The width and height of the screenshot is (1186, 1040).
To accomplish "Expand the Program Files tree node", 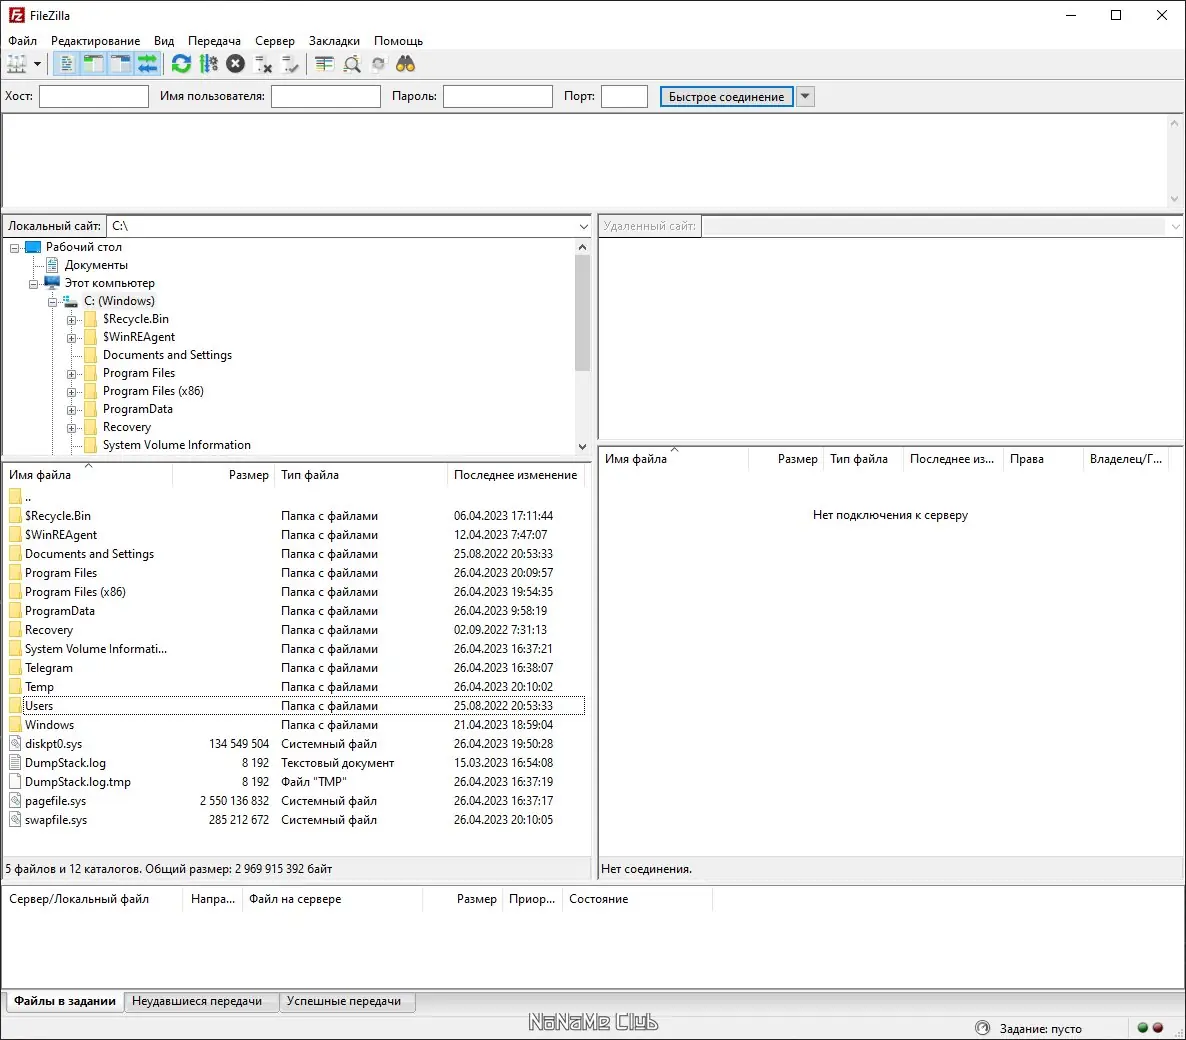I will (71, 374).
